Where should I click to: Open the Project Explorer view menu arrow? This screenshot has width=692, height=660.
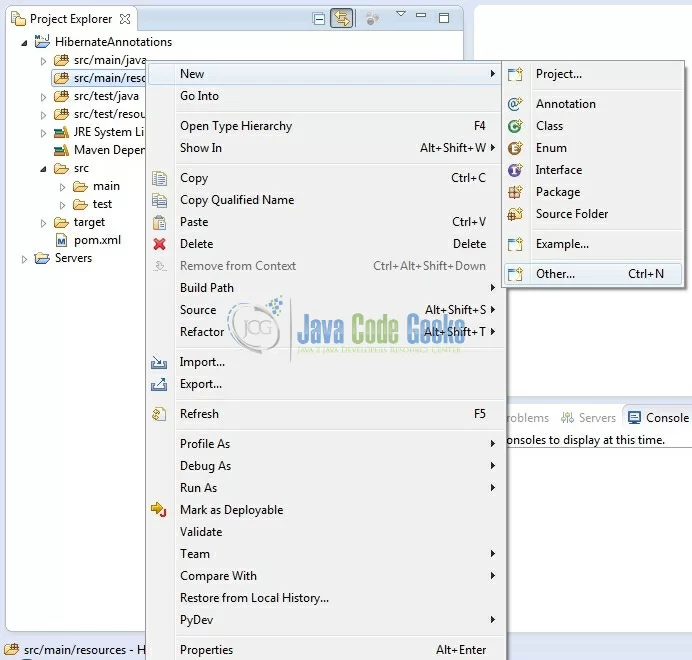click(x=401, y=14)
